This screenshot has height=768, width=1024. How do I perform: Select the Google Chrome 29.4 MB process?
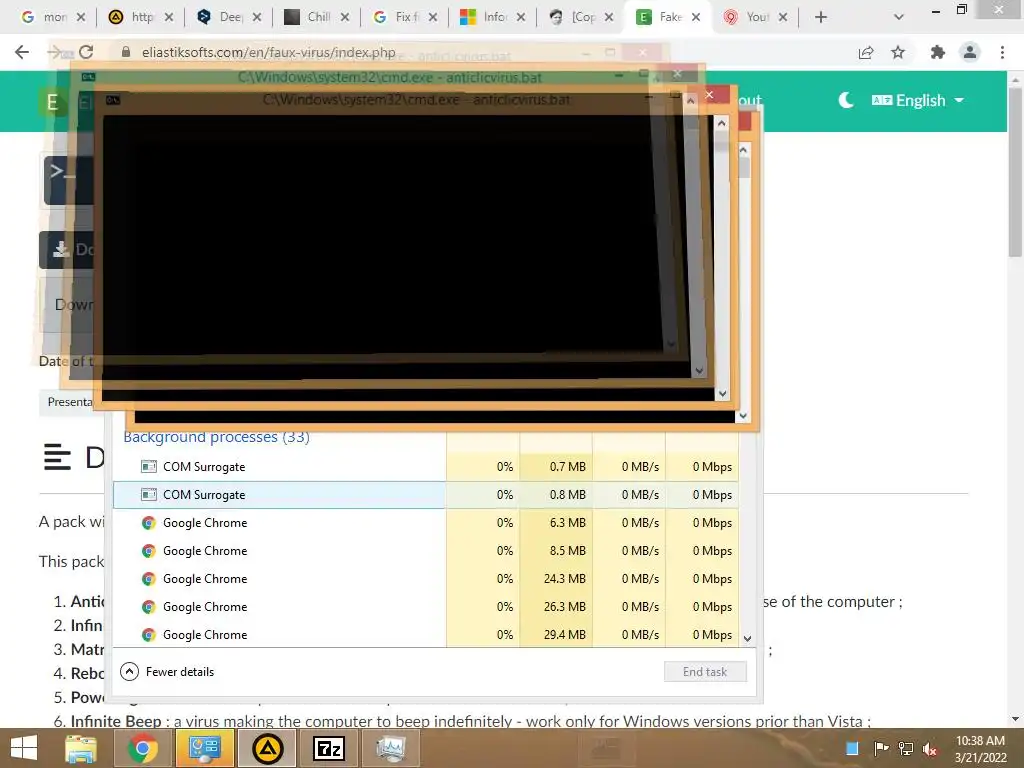click(425, 635)
